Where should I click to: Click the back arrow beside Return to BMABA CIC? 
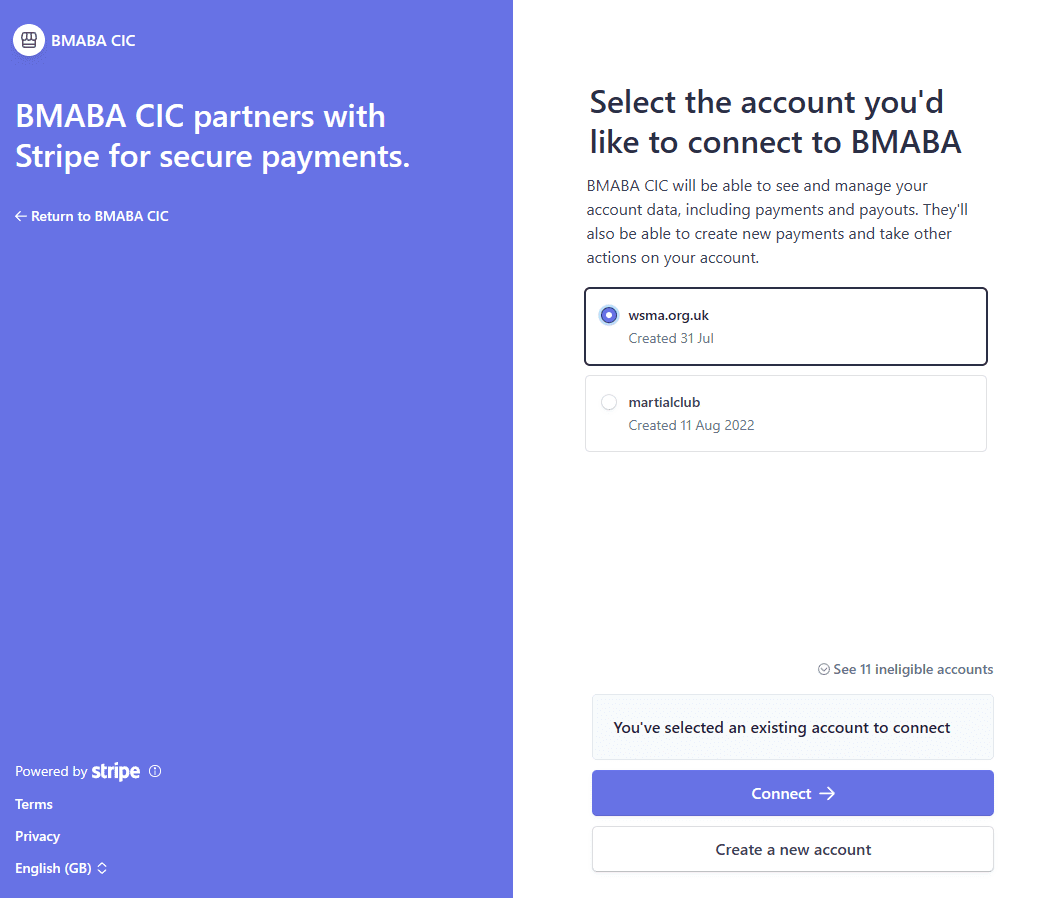tap(21, 216)
